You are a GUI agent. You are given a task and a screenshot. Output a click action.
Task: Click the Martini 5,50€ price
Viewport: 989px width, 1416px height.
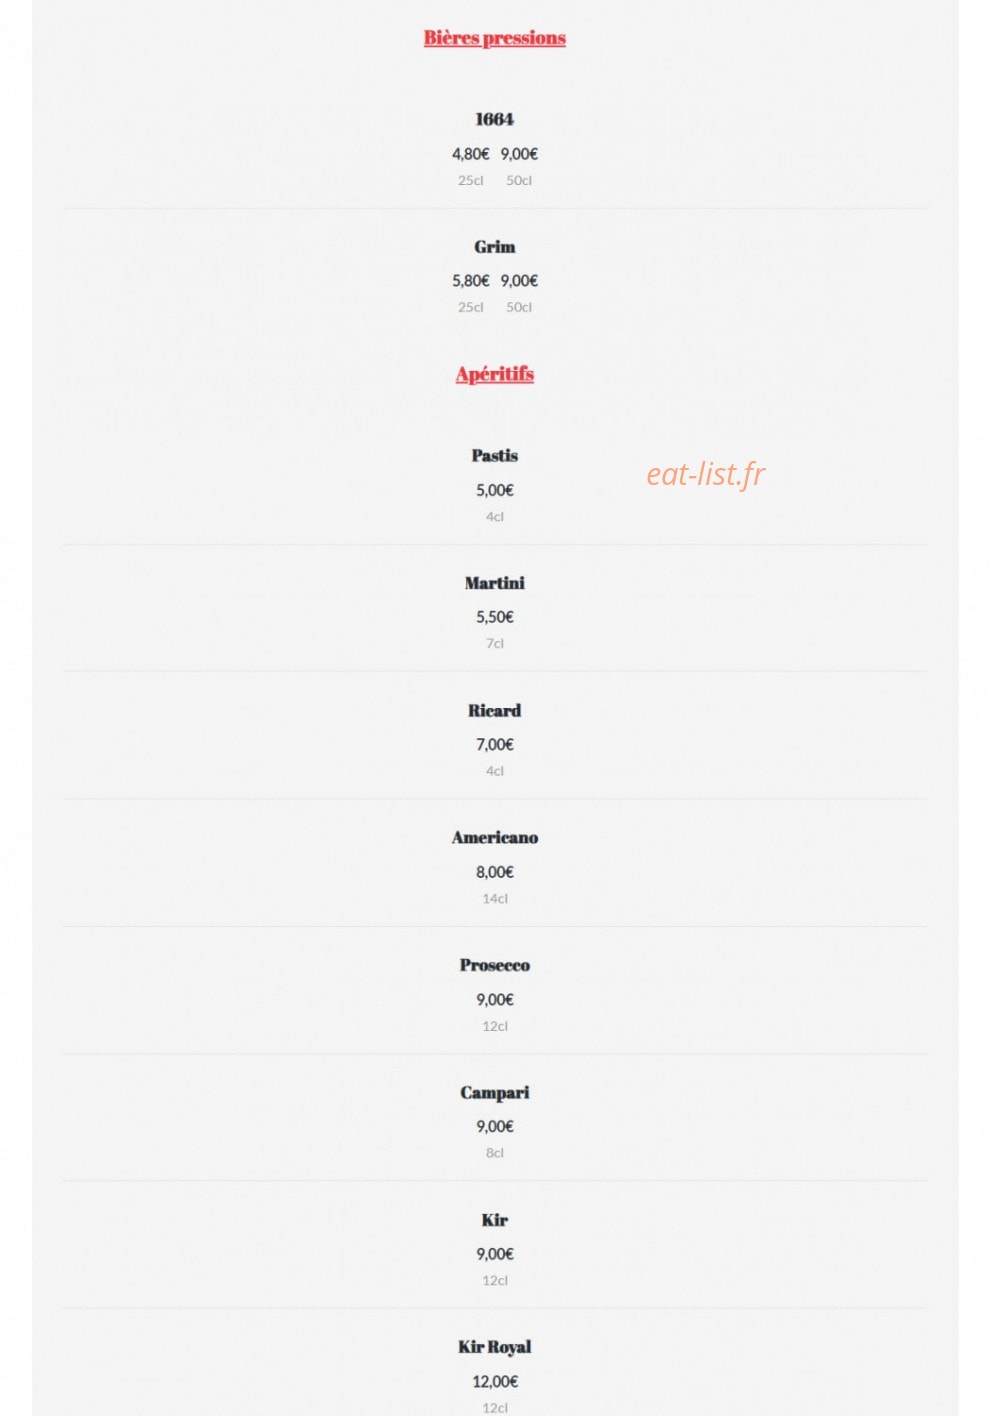pos(494,617)
